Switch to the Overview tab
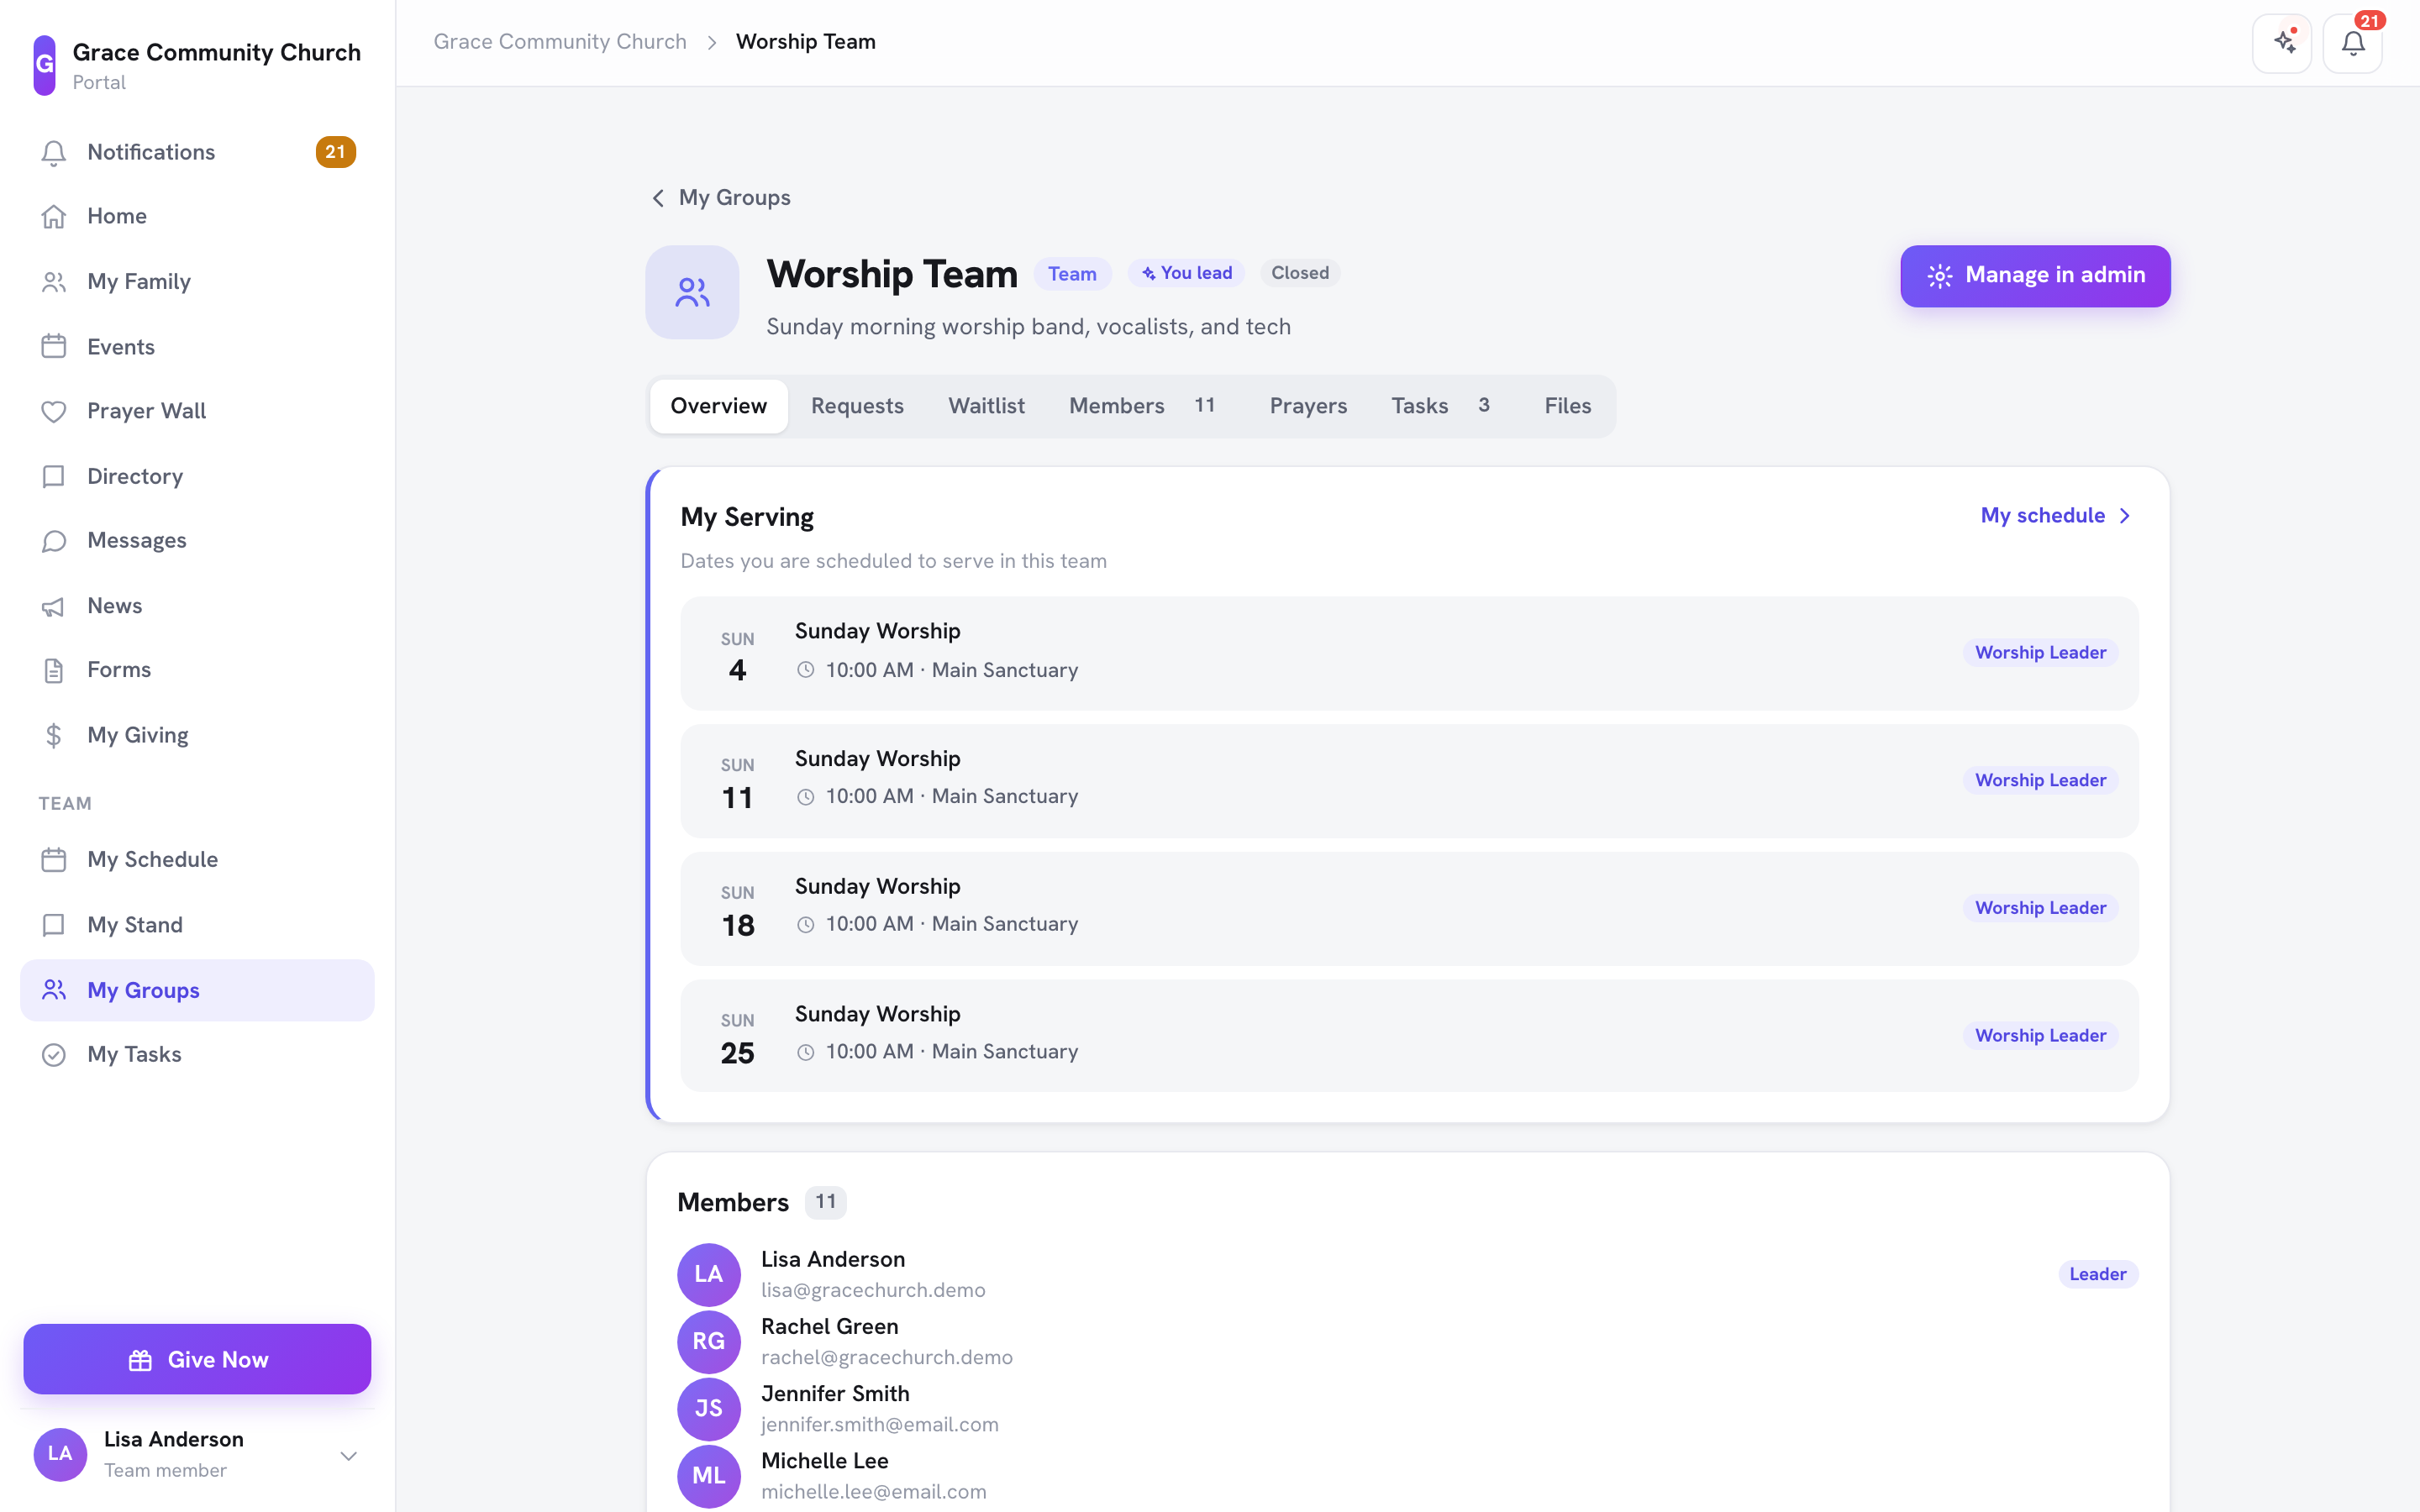The height and width of the screenshot is (1512, 2420). (718, 406)
